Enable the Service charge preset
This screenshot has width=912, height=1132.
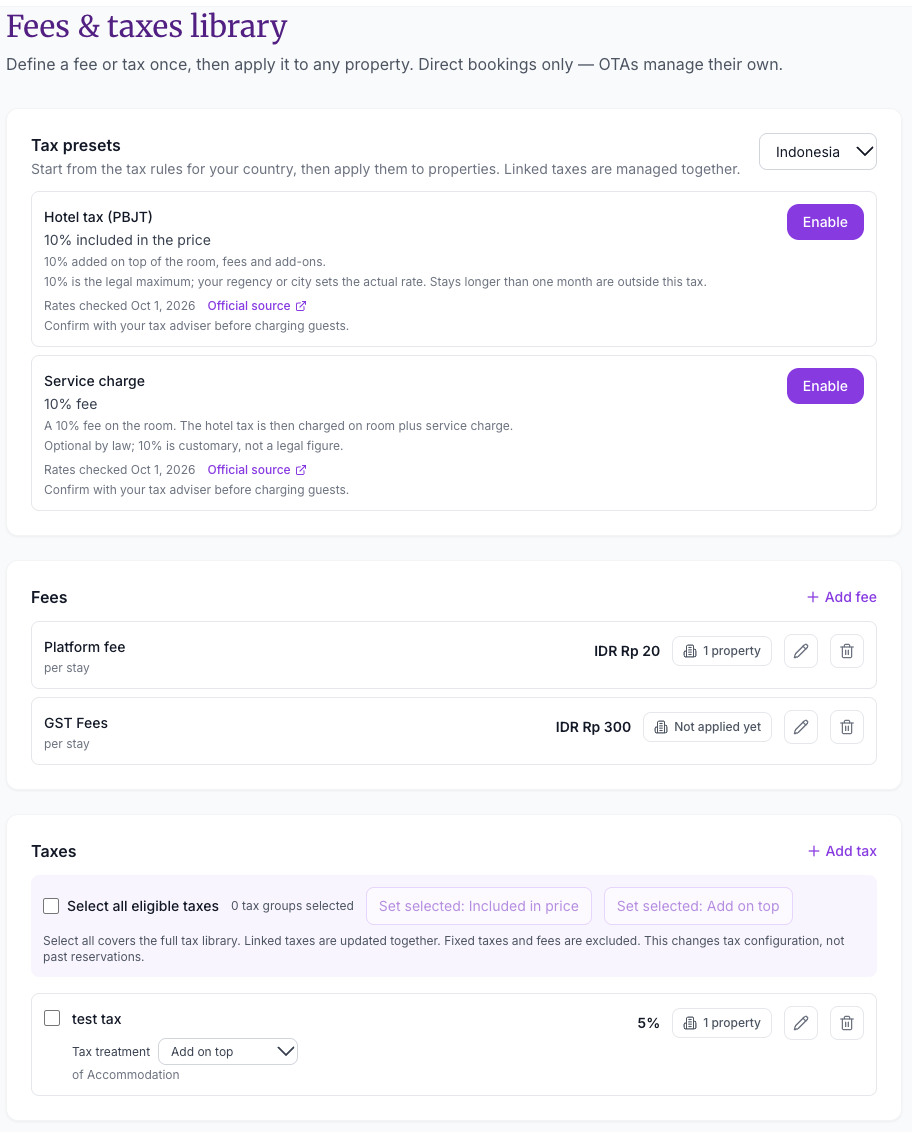(825, 386)
